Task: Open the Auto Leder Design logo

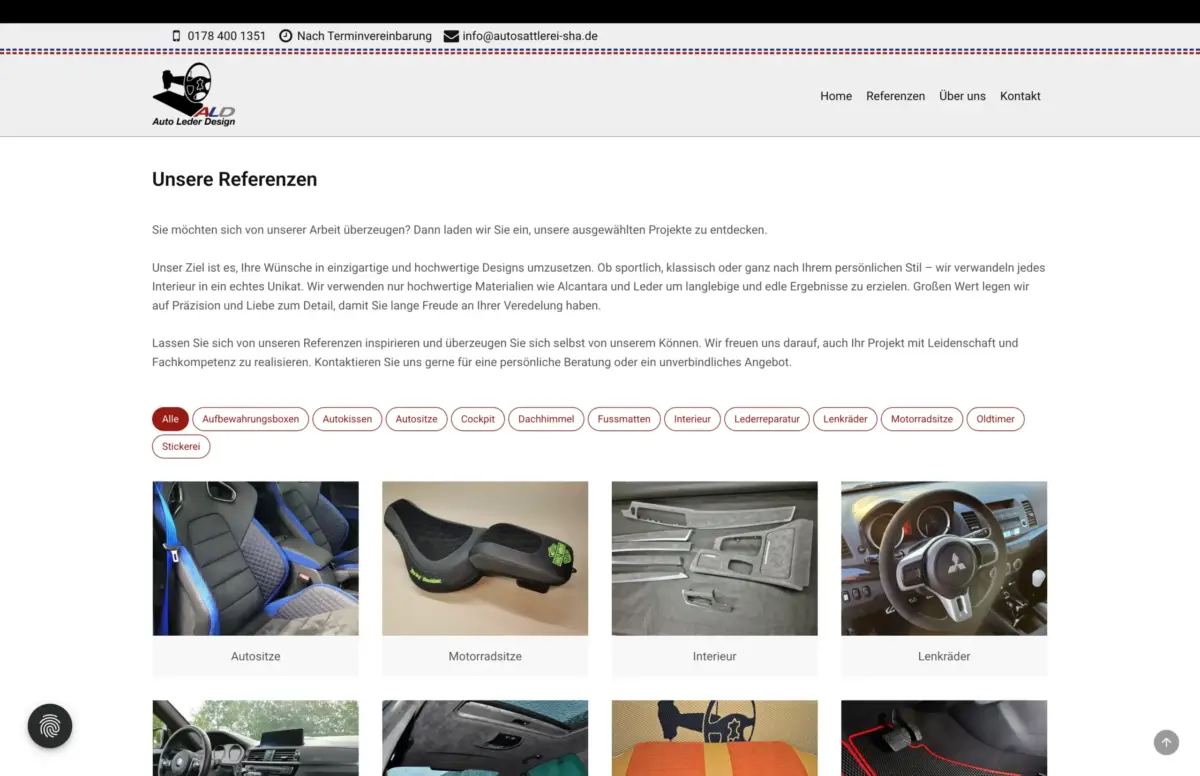Action: (x=194, y=96)
